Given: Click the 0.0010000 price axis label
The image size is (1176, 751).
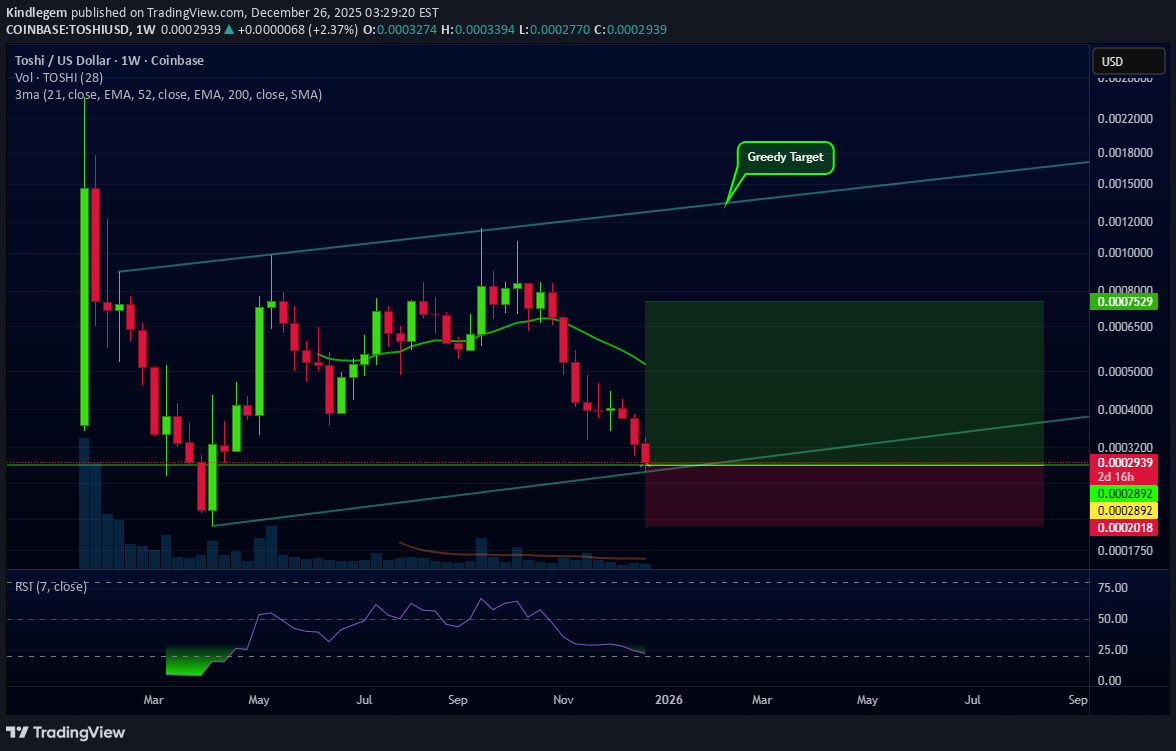Looking at the screenshot, I should [1125, 253].
